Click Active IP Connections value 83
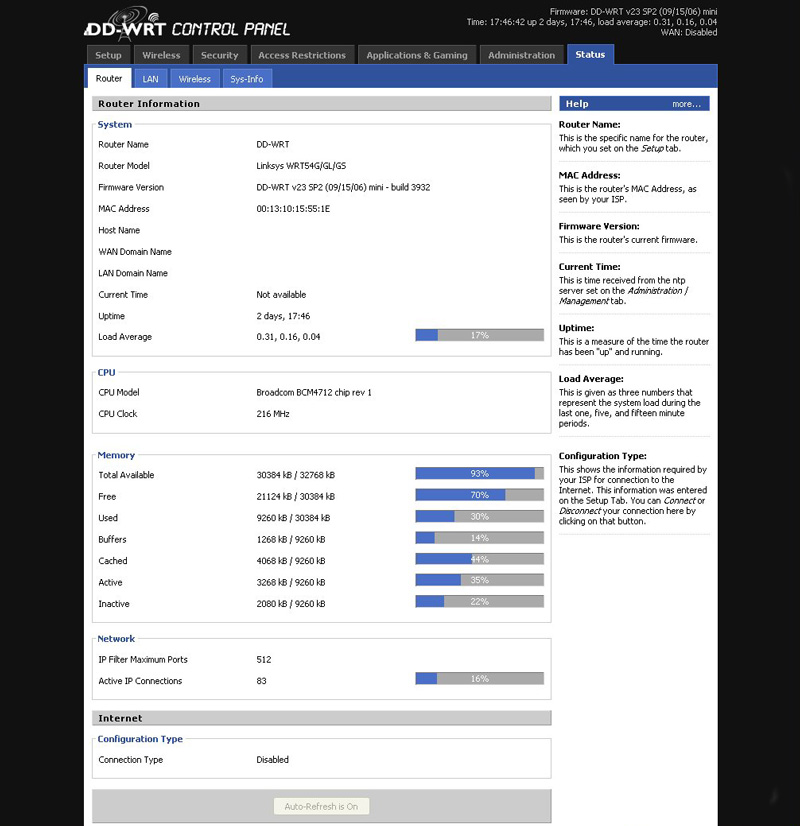800x826 pixels. coord(261,681)
